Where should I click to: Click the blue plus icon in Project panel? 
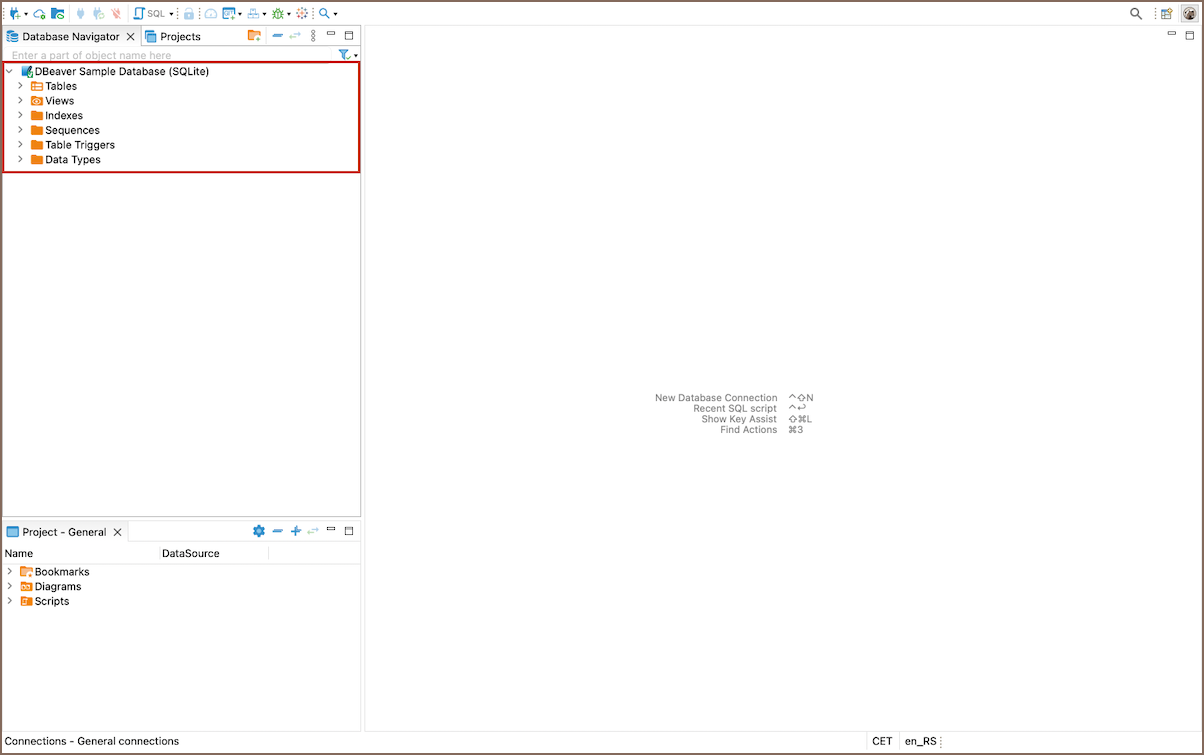coord(295,531)
